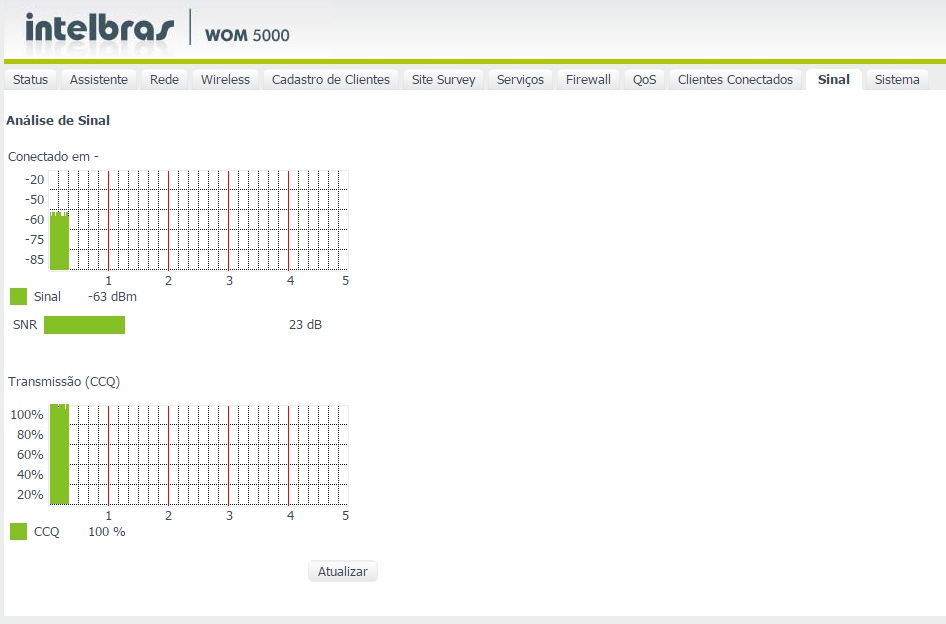Open the Status tab
The width and height of the screenshot is (946, 624).
(x=30, y=80)
